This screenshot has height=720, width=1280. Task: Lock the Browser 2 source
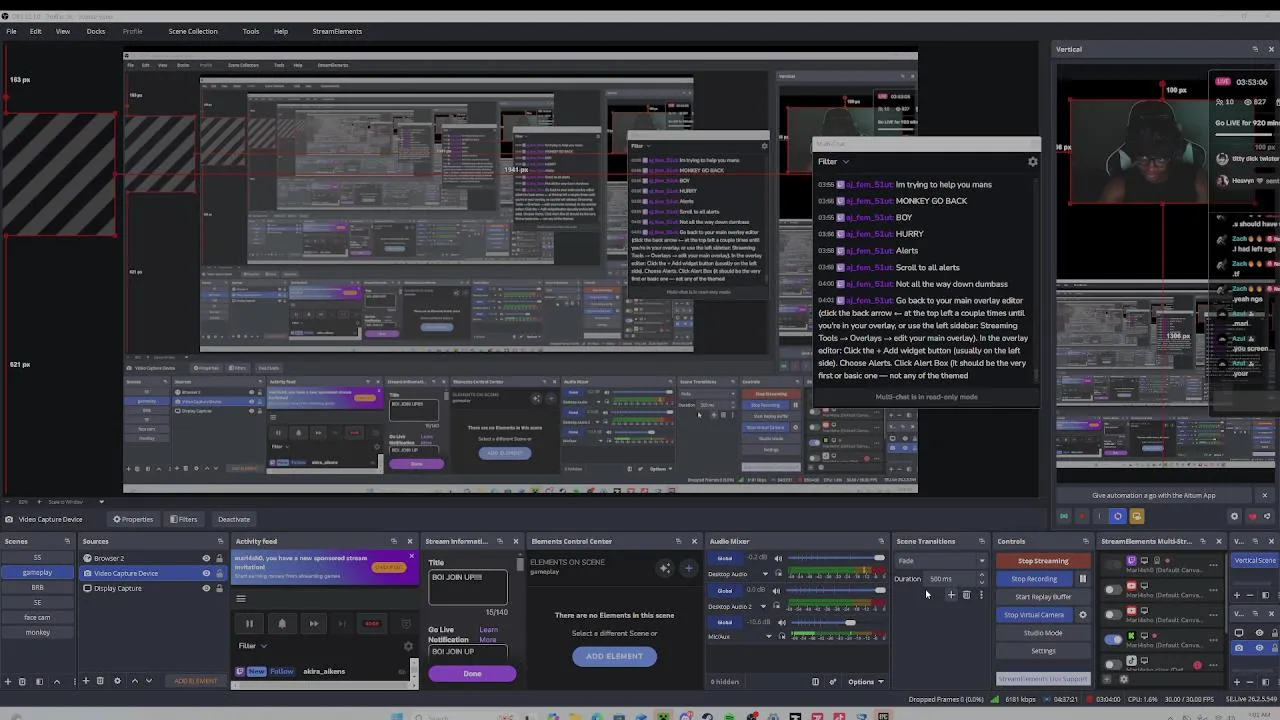[x=219, y=558]
